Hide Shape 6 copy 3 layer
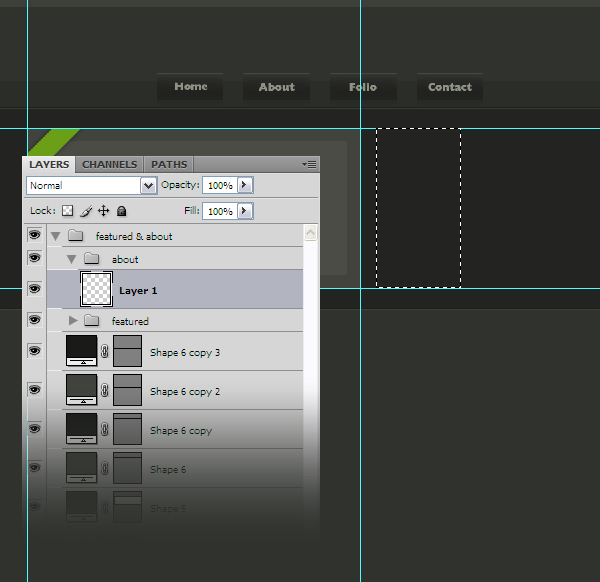 (34, 351)
